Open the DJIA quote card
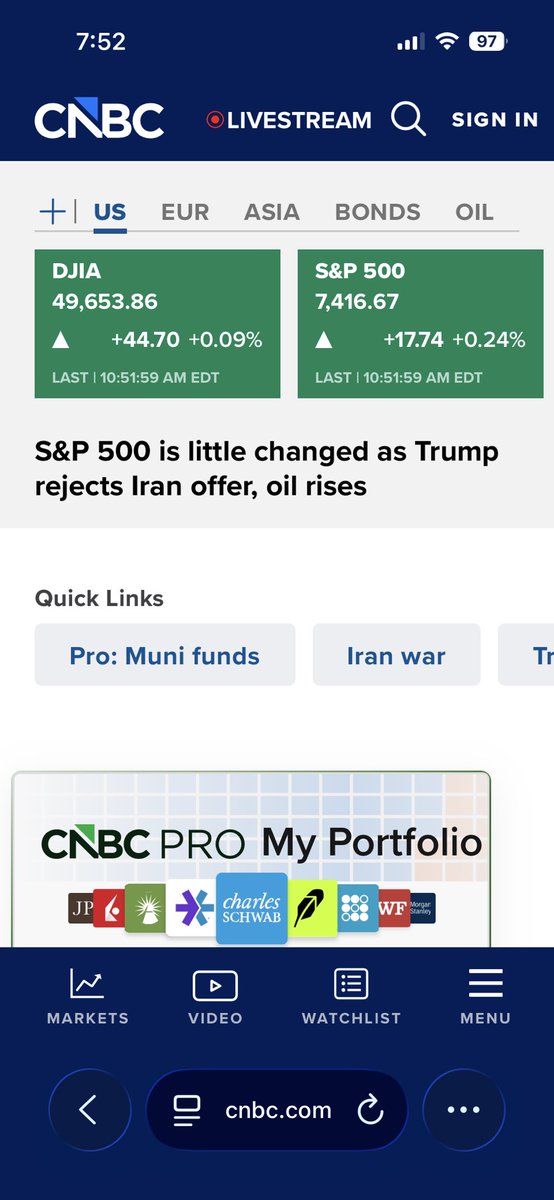The image size is (554, 1200). 158,324
